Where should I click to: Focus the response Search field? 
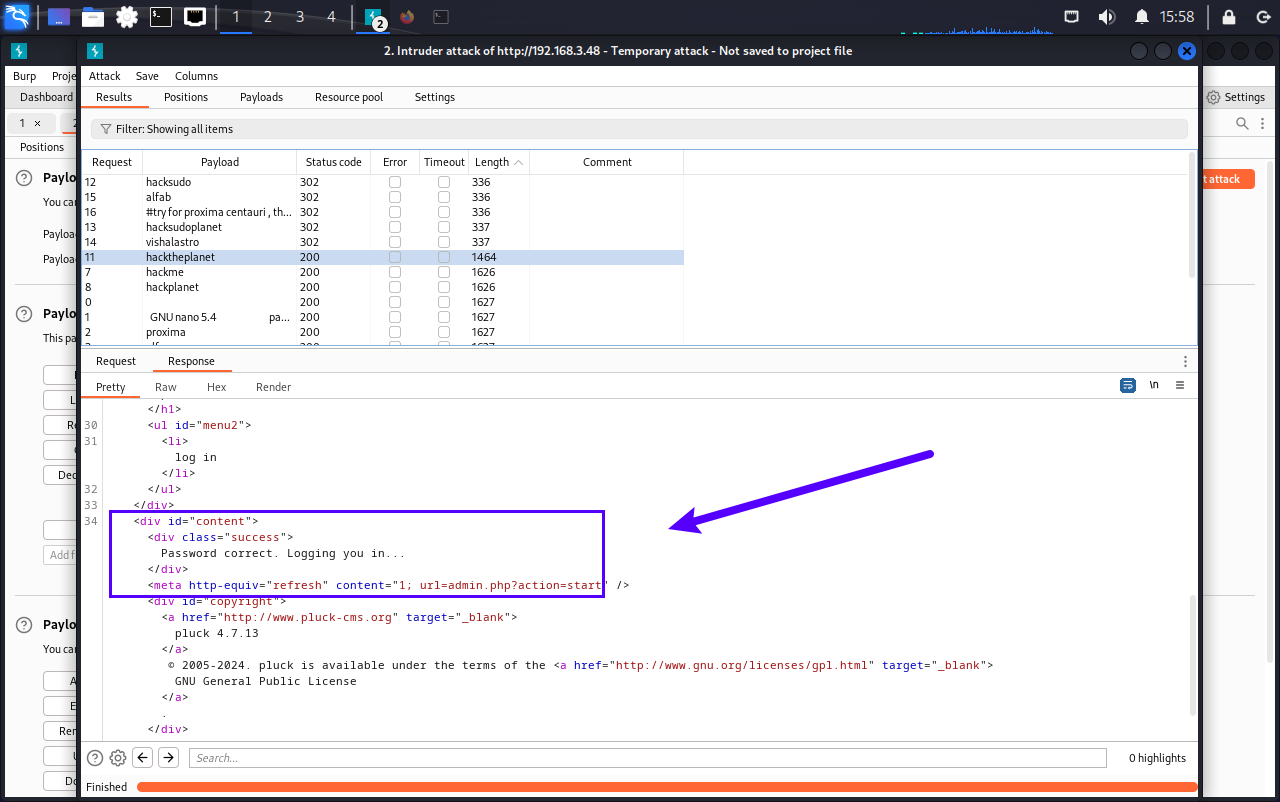648,758
